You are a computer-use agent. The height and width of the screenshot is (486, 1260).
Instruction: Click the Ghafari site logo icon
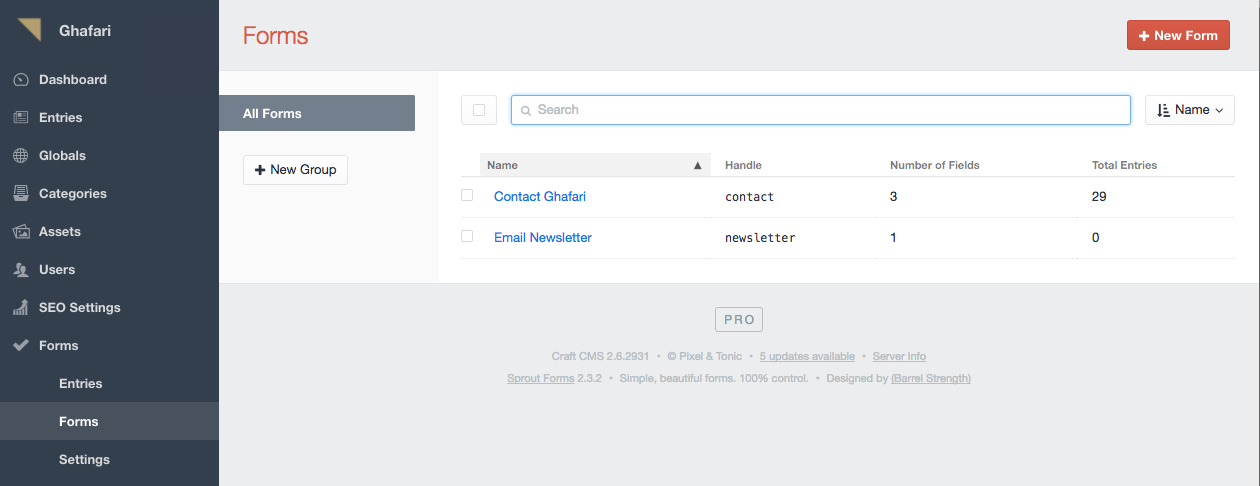point(29,30)
